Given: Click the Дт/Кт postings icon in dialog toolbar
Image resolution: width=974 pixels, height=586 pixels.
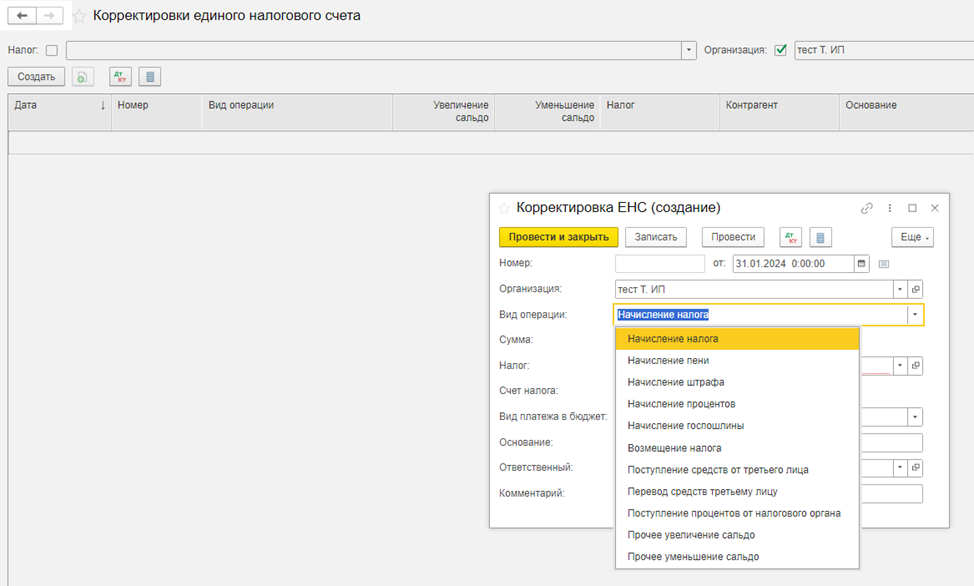Looking at the screenshot, I should pos(790,237).
